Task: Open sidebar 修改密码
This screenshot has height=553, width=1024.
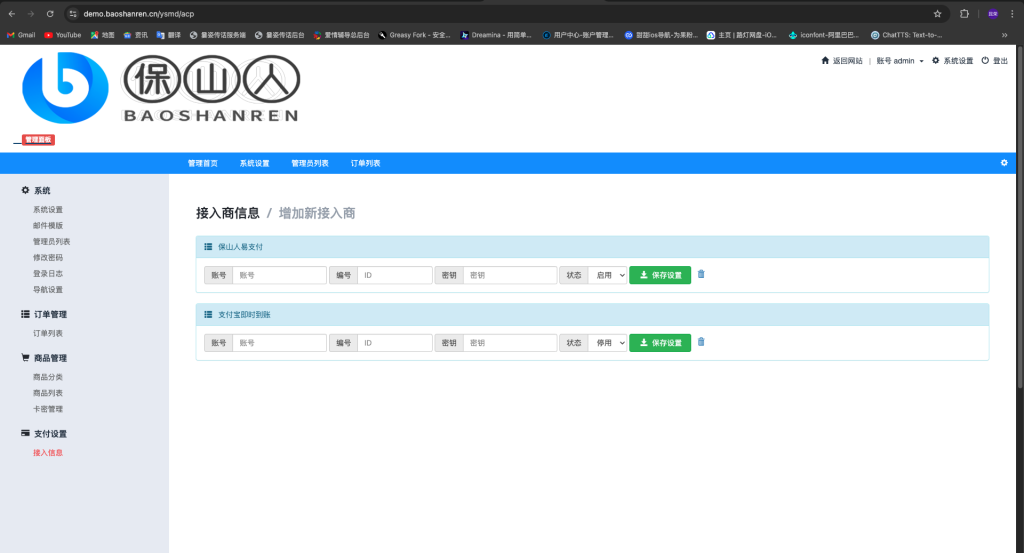Action: (48, 257)
